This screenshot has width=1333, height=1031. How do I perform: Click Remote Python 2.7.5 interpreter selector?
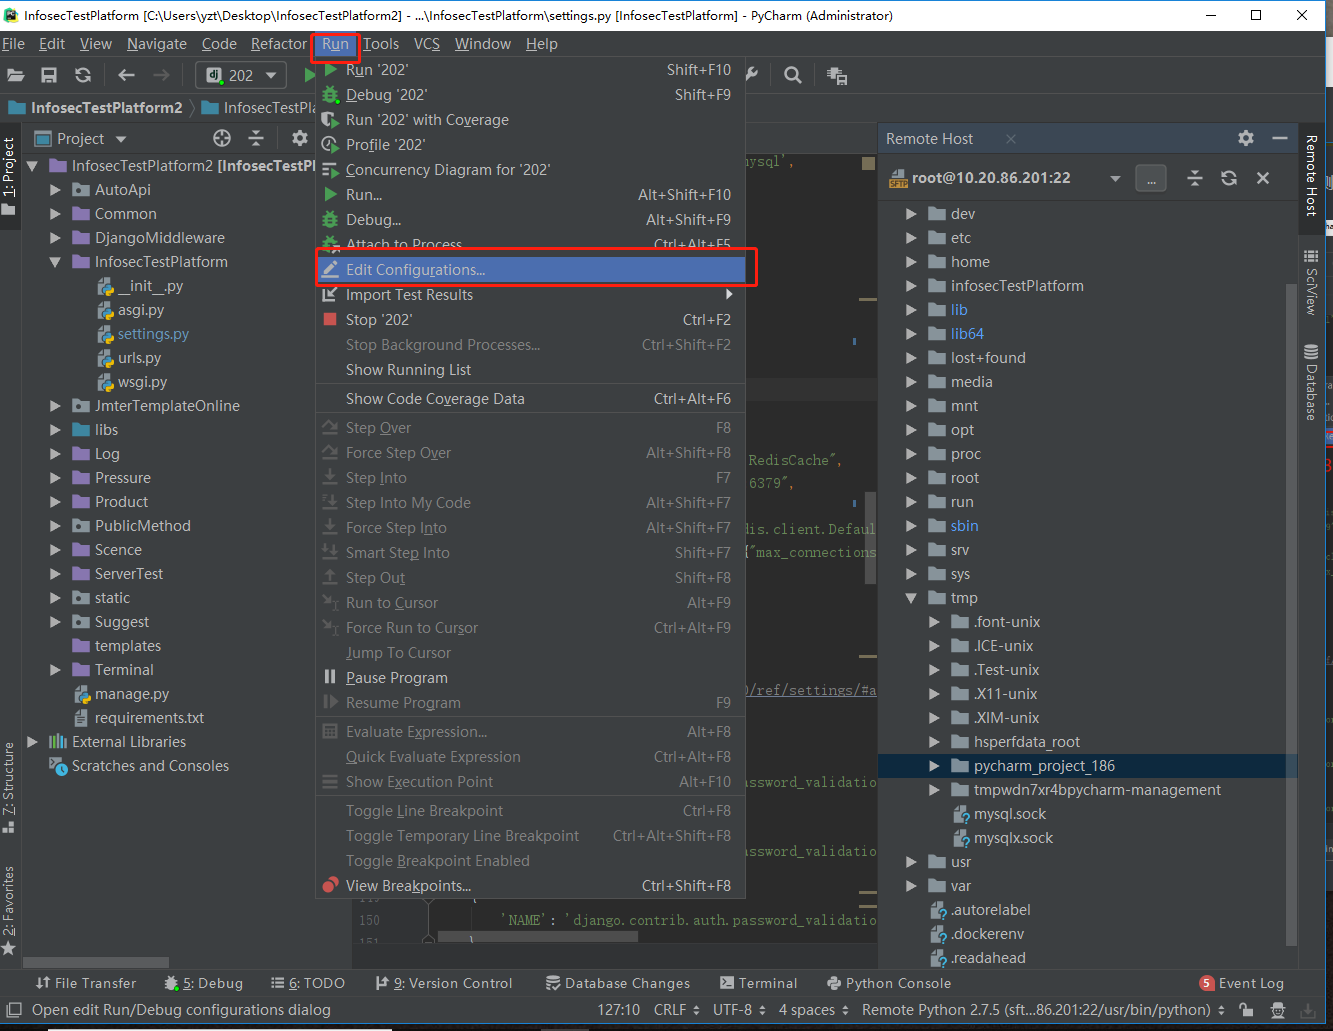[1043, 1010]
